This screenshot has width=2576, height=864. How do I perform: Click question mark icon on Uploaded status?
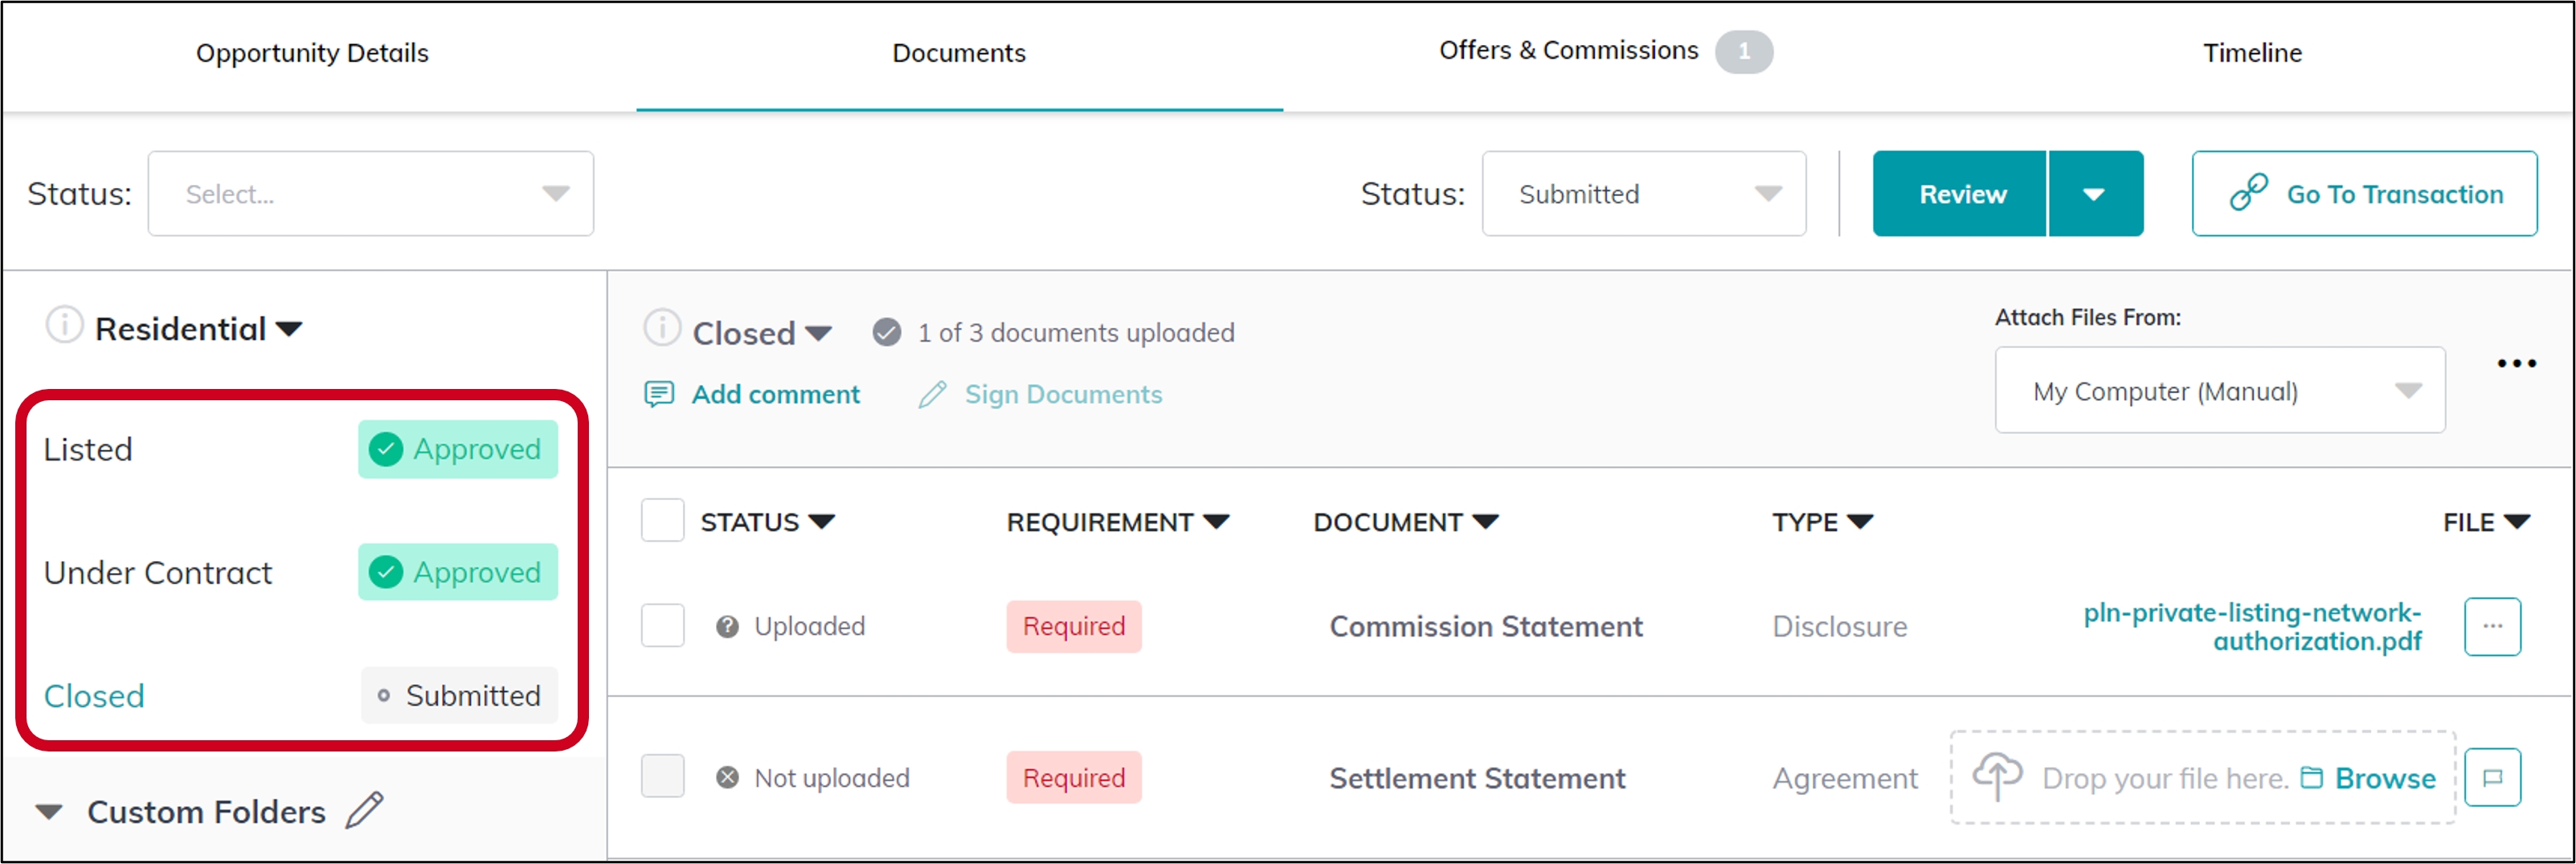pyautogui.click(x=727, y=626)
